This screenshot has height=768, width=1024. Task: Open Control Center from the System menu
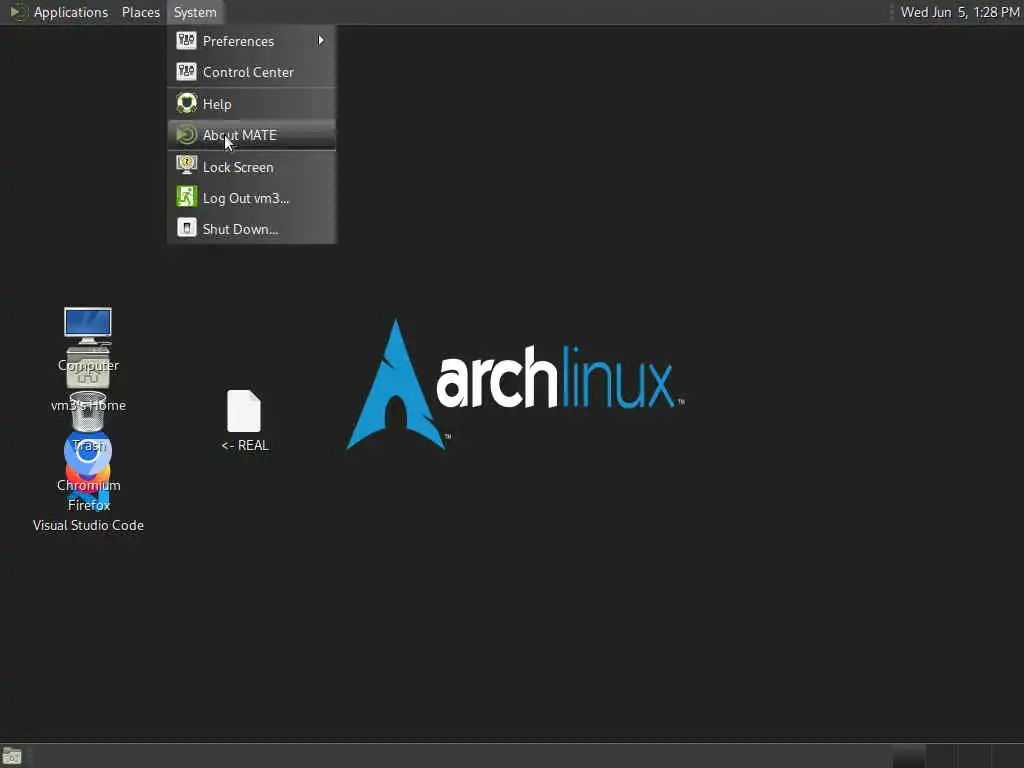click(251, 72)
